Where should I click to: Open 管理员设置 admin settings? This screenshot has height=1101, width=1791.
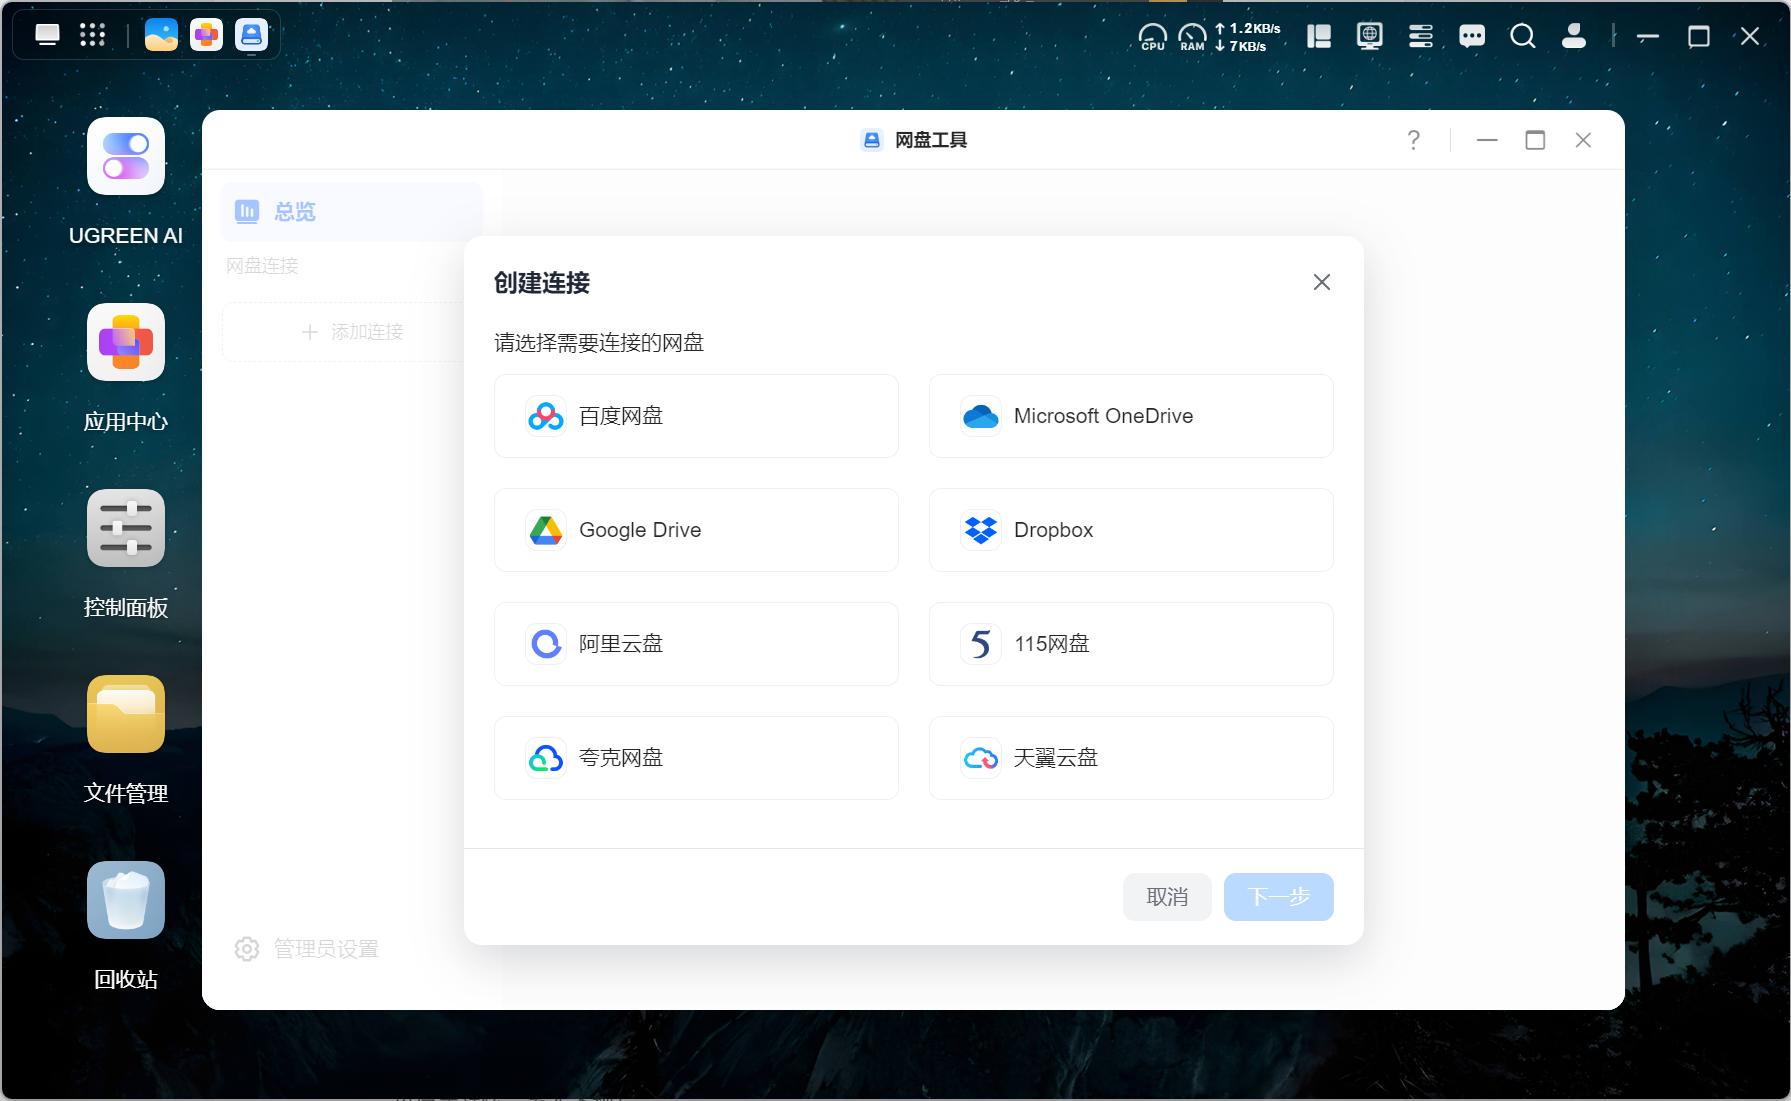pyautogui.click(x=307, y=949)
